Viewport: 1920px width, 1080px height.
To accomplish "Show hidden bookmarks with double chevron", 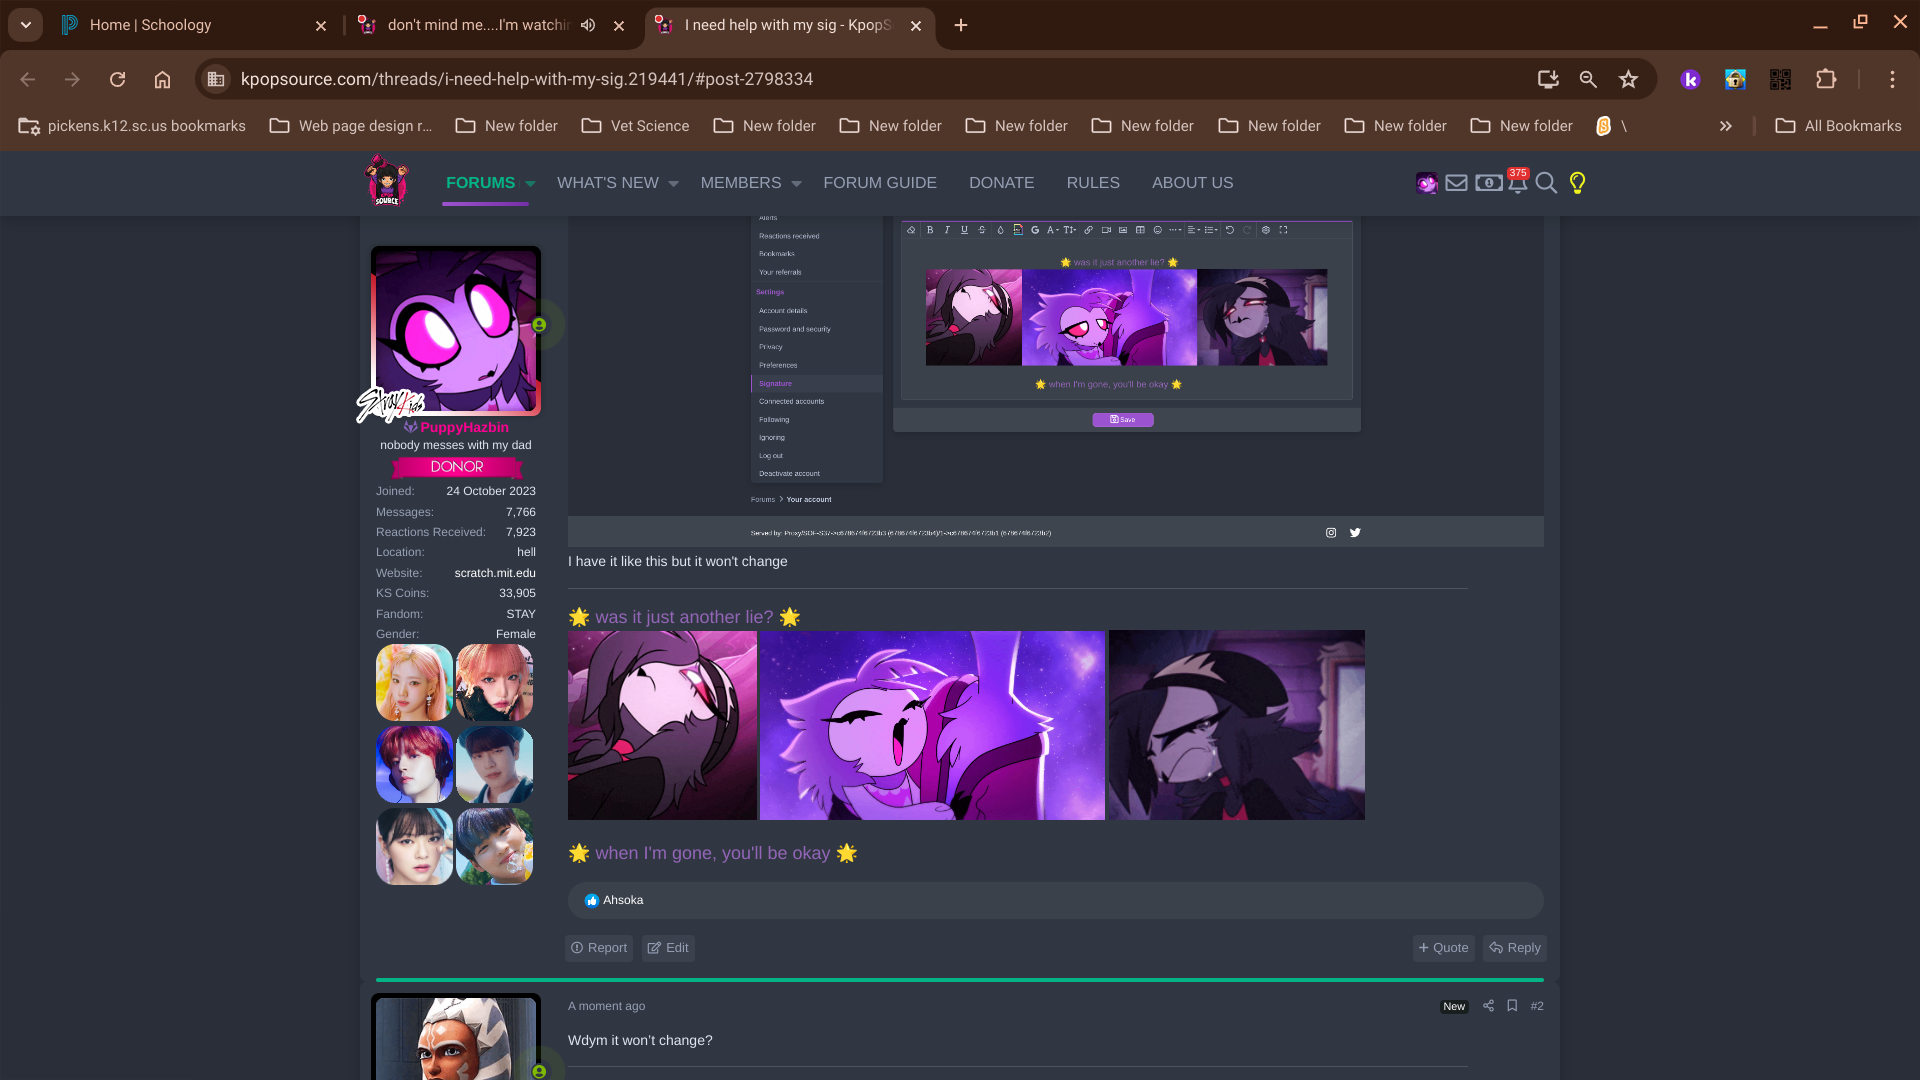I will click(1726, 126).
